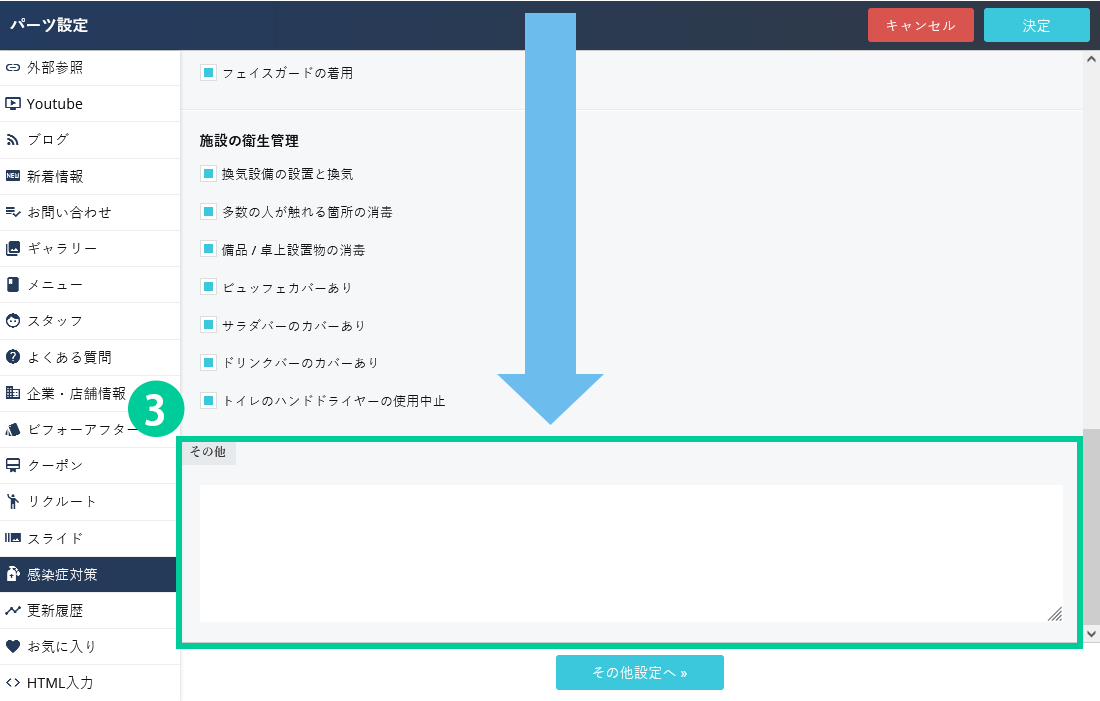Toggle the ビュッフェカバーあり checkbox
The image size is (1100, 701).
coord(208,287)
